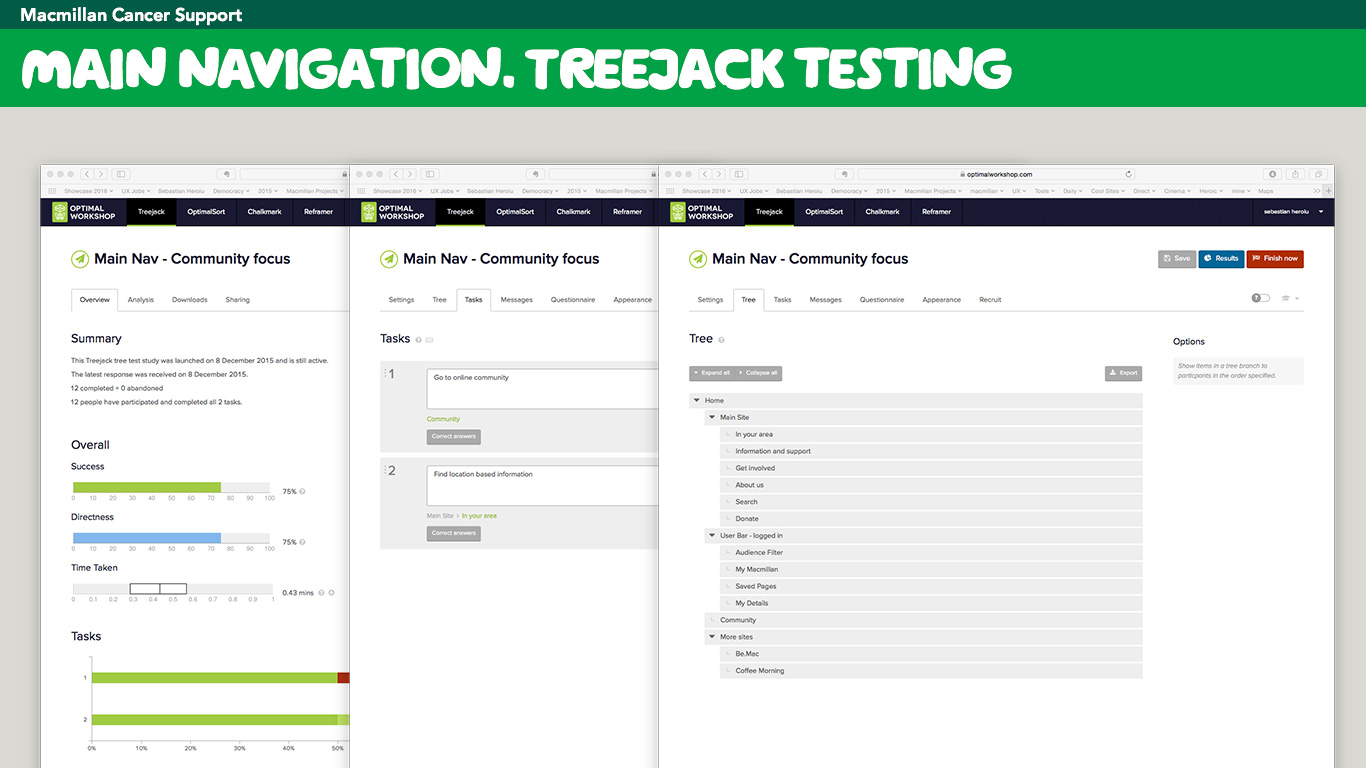The image size is (1366, 768).
Task: Click Optimal Workshop logo in the middle window
Action: (x=394, y=212)
